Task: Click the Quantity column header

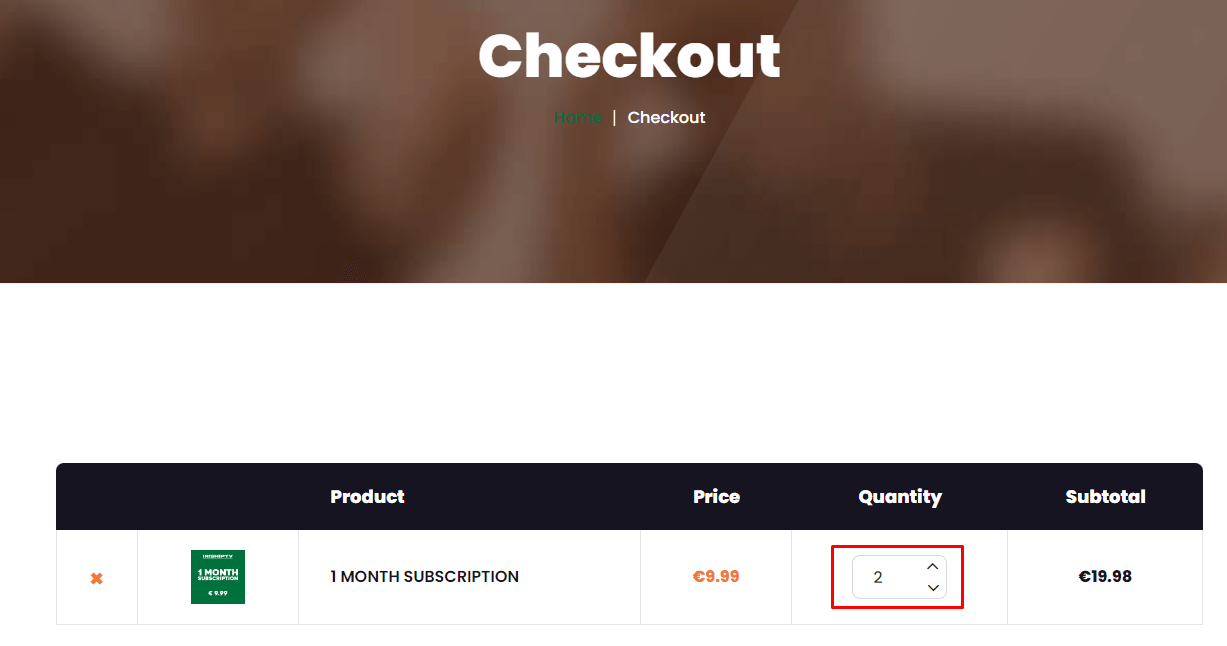Action: tap(900, 497)
